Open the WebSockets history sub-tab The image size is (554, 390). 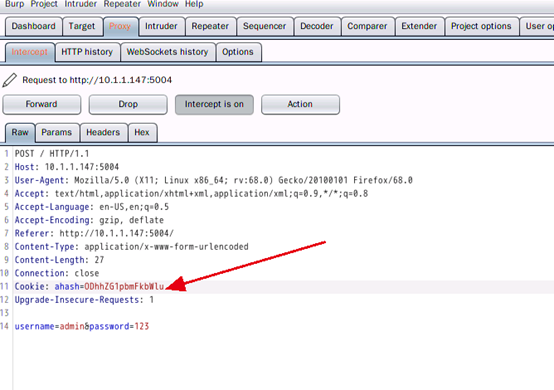(167, 52)
